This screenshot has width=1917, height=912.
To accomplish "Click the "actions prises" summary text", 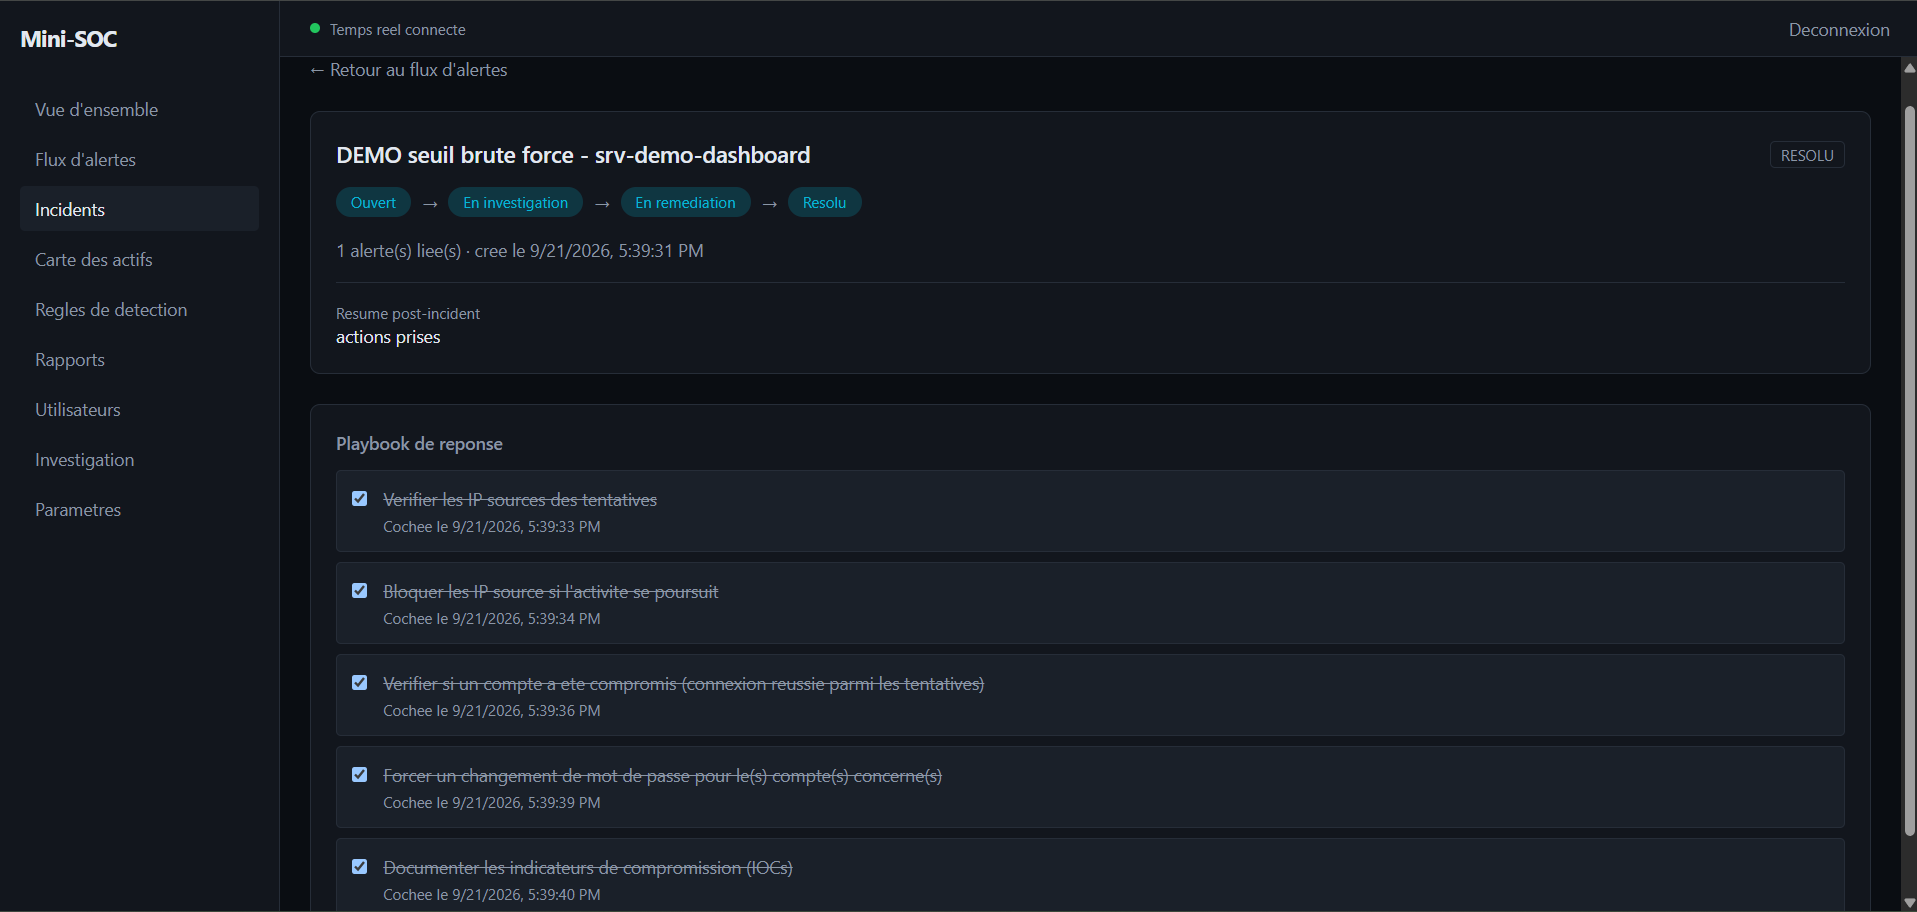I will coord(388,337).
